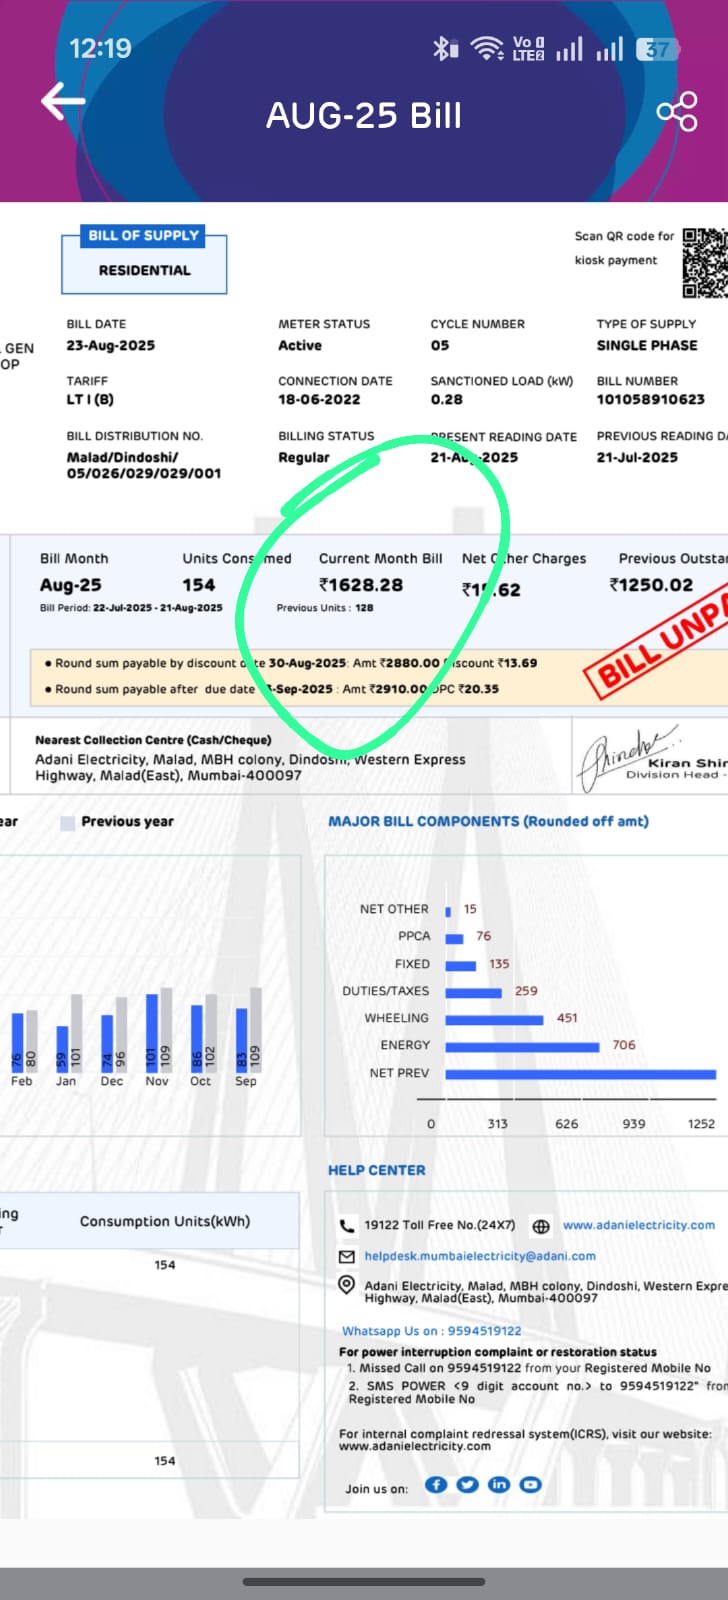
Task: Open the Twitter social icon
Action: [x=467, y=1484]
